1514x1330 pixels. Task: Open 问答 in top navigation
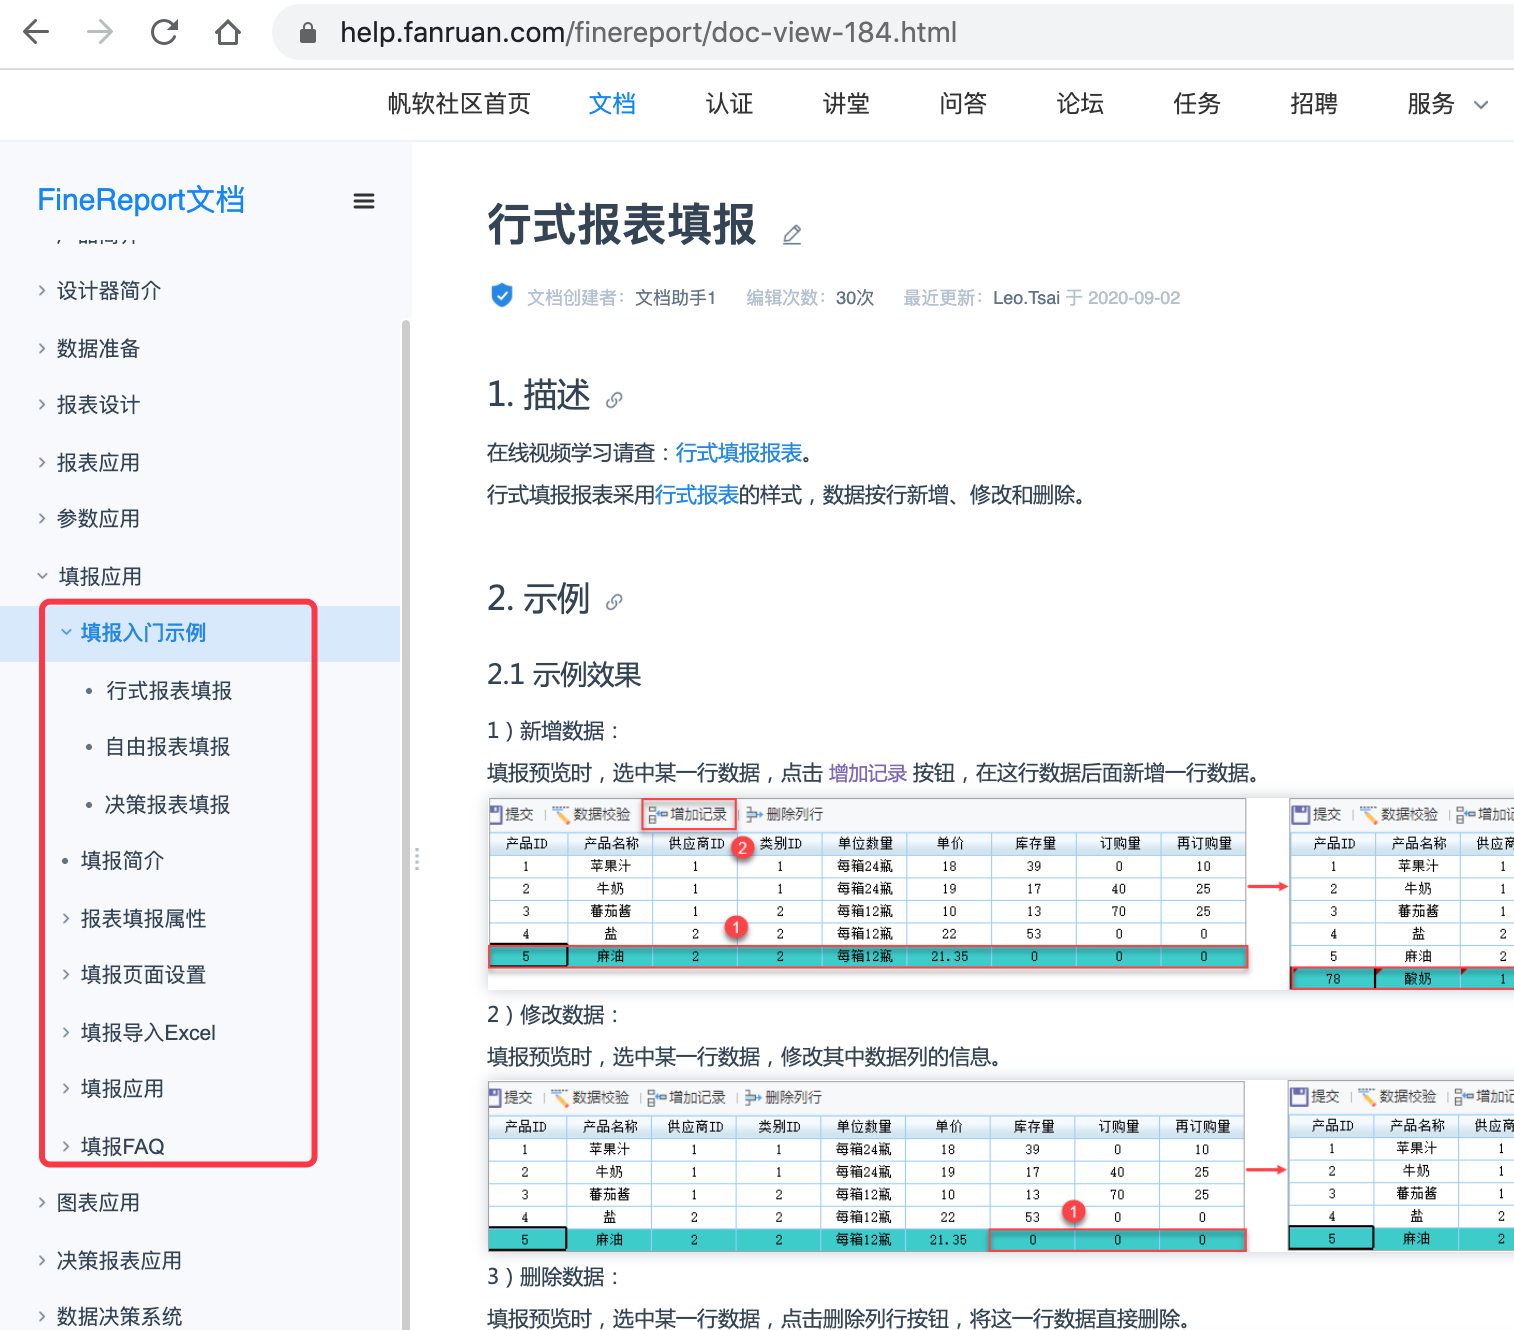[963, 104]
